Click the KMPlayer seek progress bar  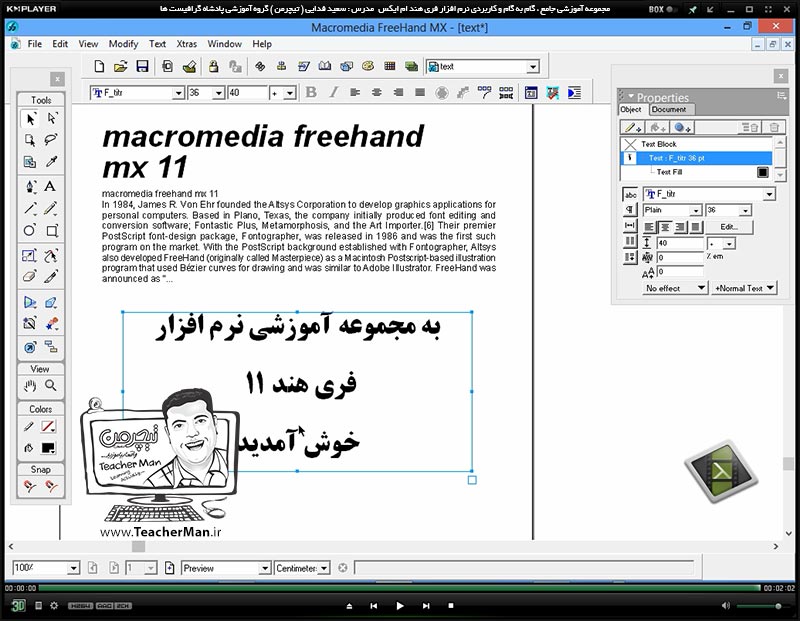point(399,588)
